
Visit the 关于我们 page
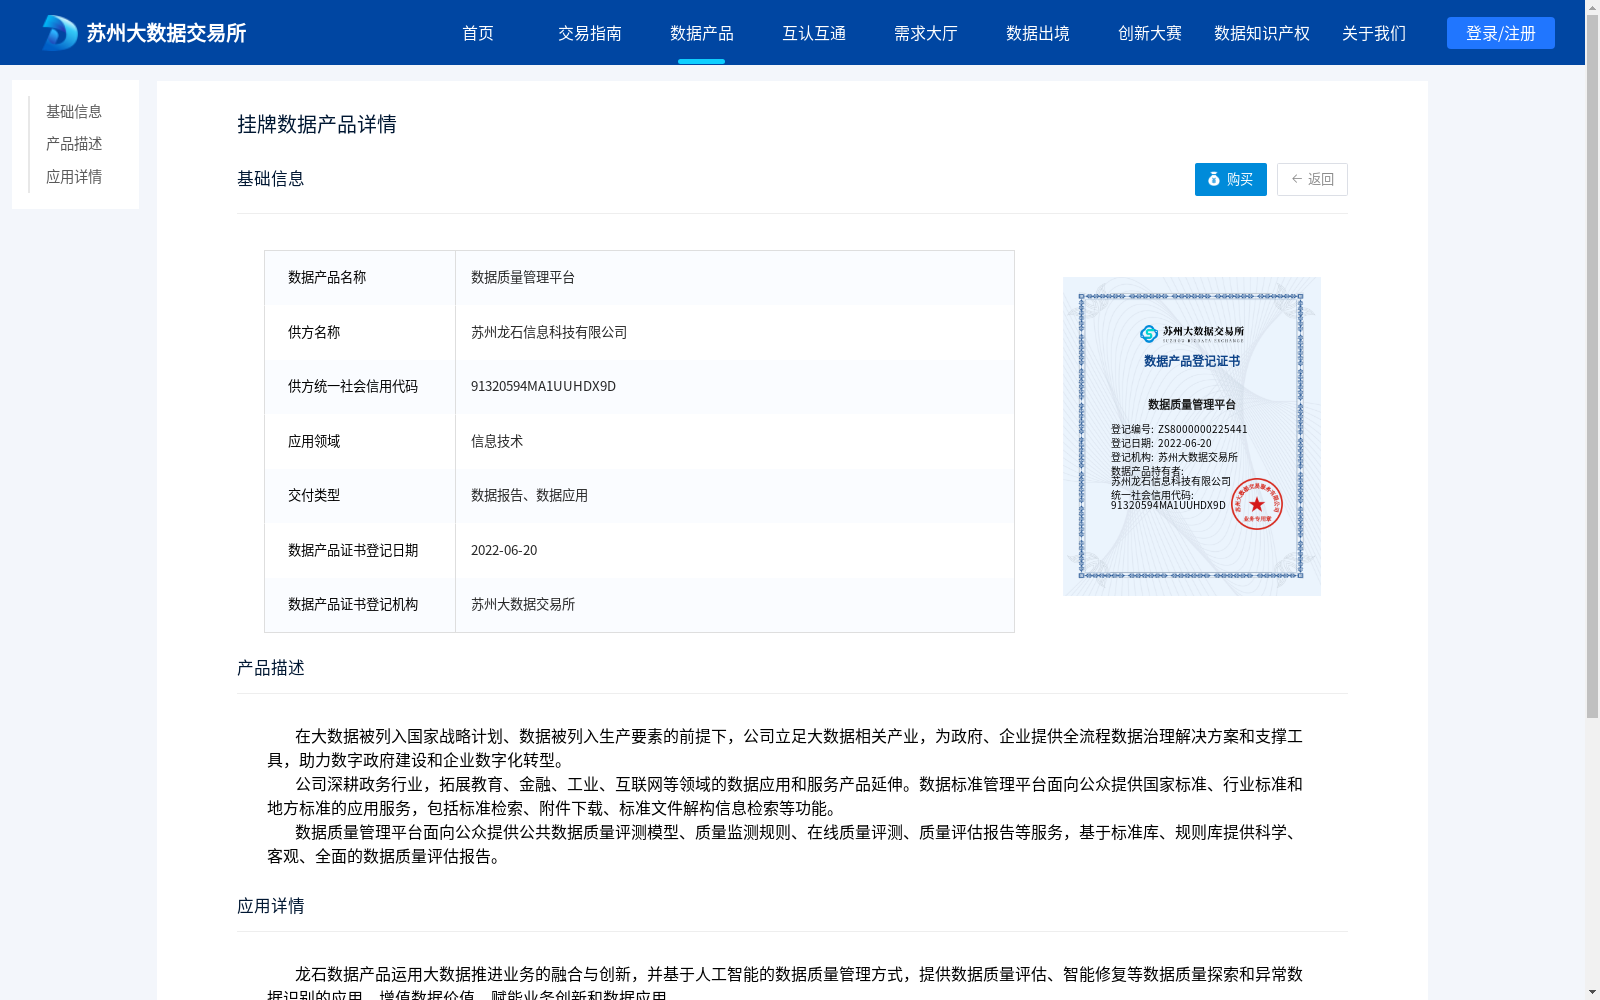(x=1374, y=33)
